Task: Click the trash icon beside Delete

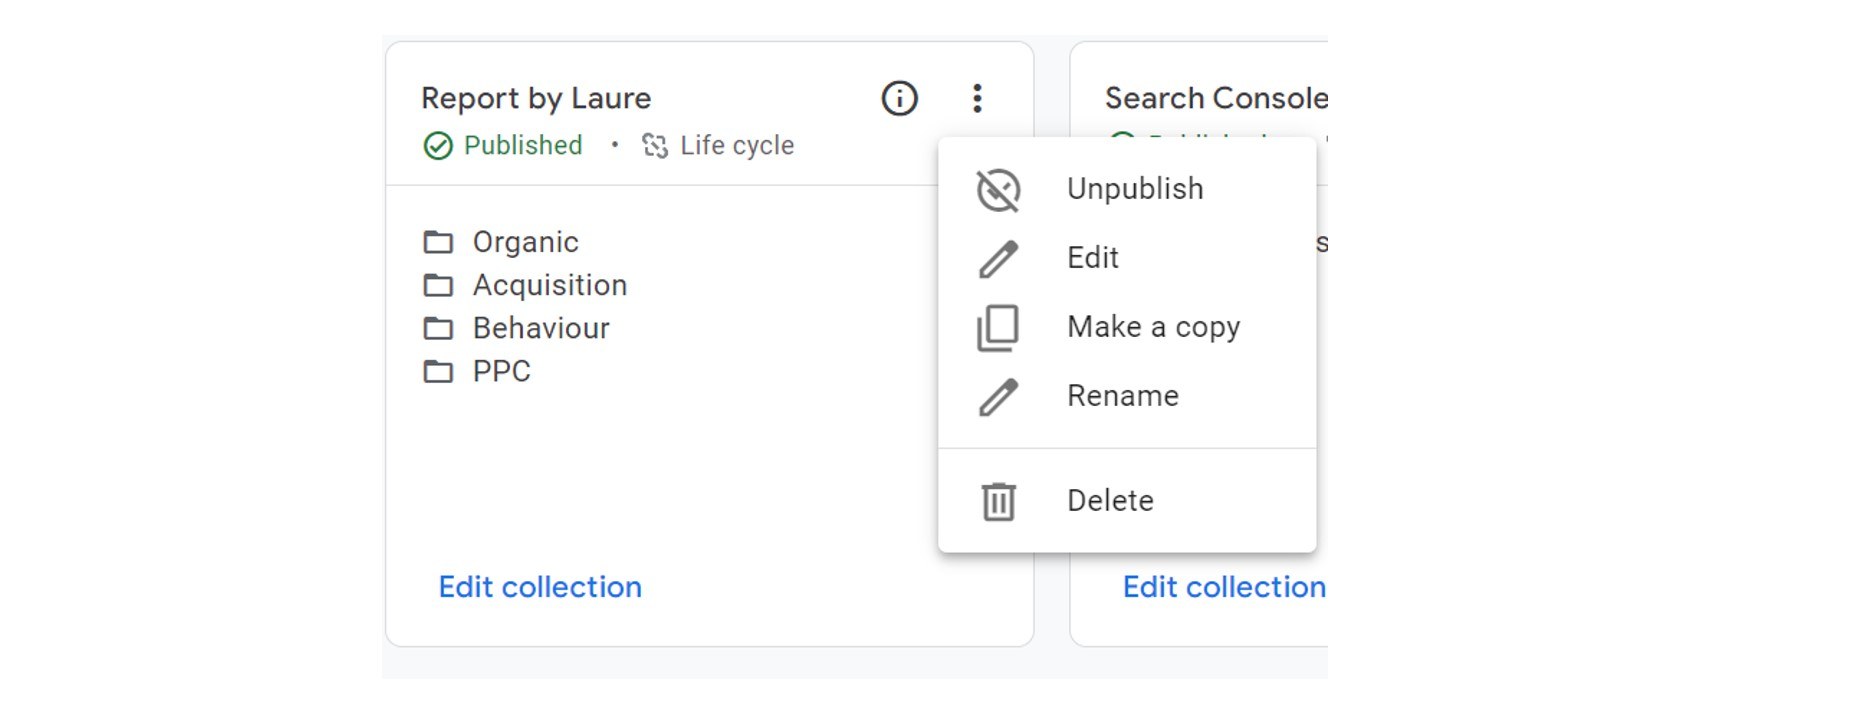Action: 998,501
